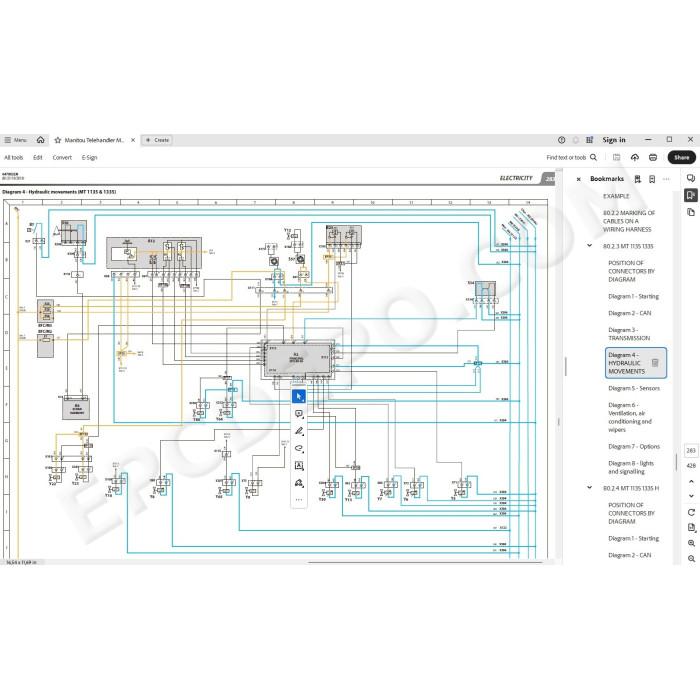
Task: Click the Save file icon in toolbar
Action: click(x=617, y=157)
